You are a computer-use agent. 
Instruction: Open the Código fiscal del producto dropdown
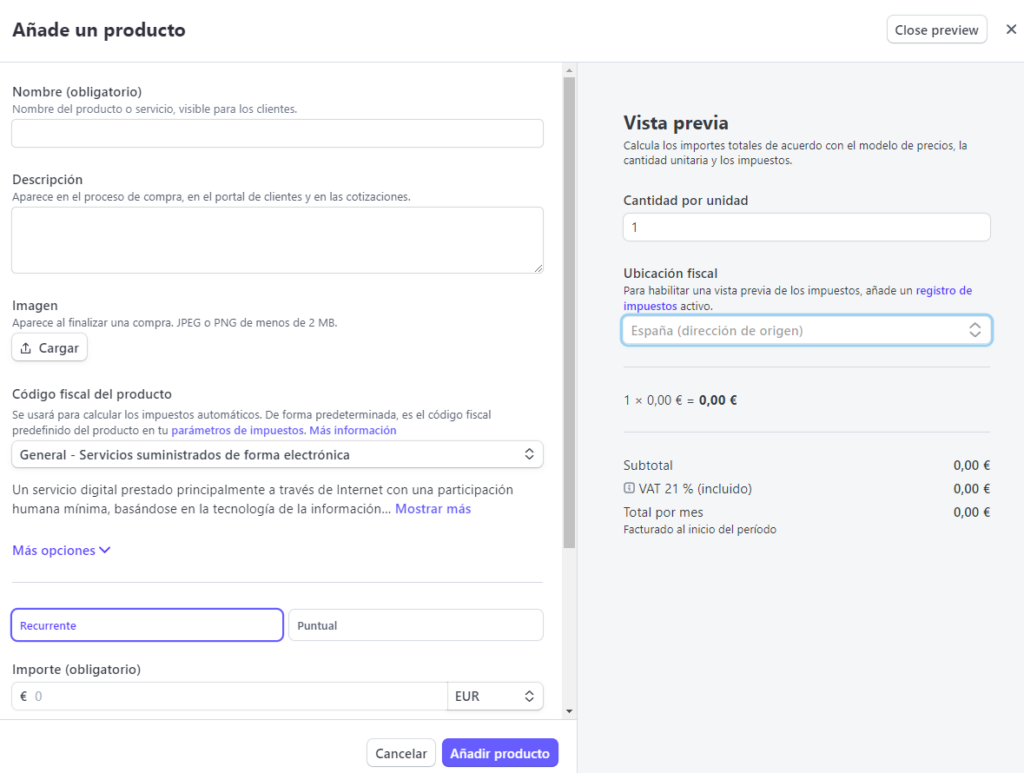(x=277, y=455)
